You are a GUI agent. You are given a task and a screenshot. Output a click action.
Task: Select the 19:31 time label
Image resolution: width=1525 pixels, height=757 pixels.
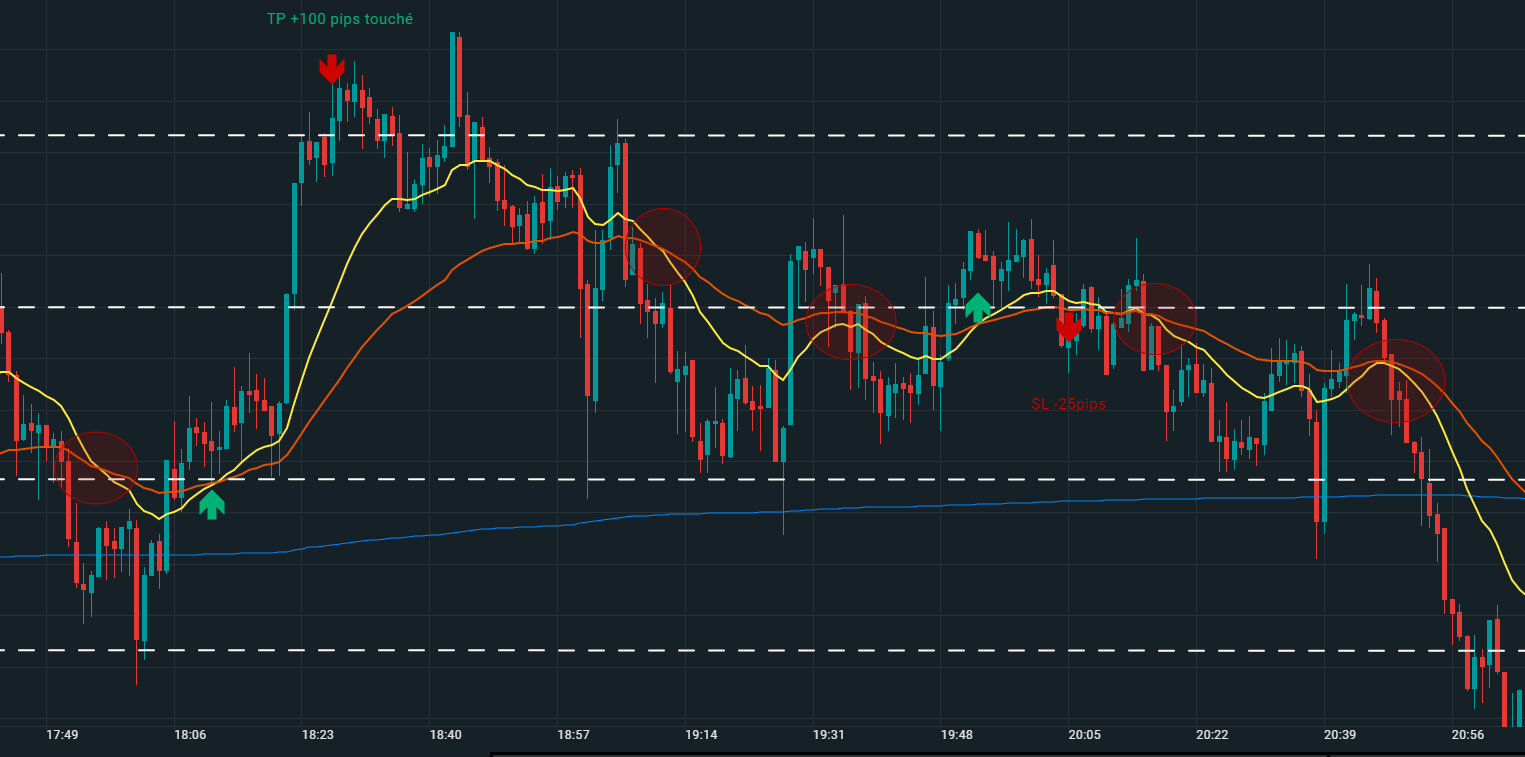[x=829, y=735]
